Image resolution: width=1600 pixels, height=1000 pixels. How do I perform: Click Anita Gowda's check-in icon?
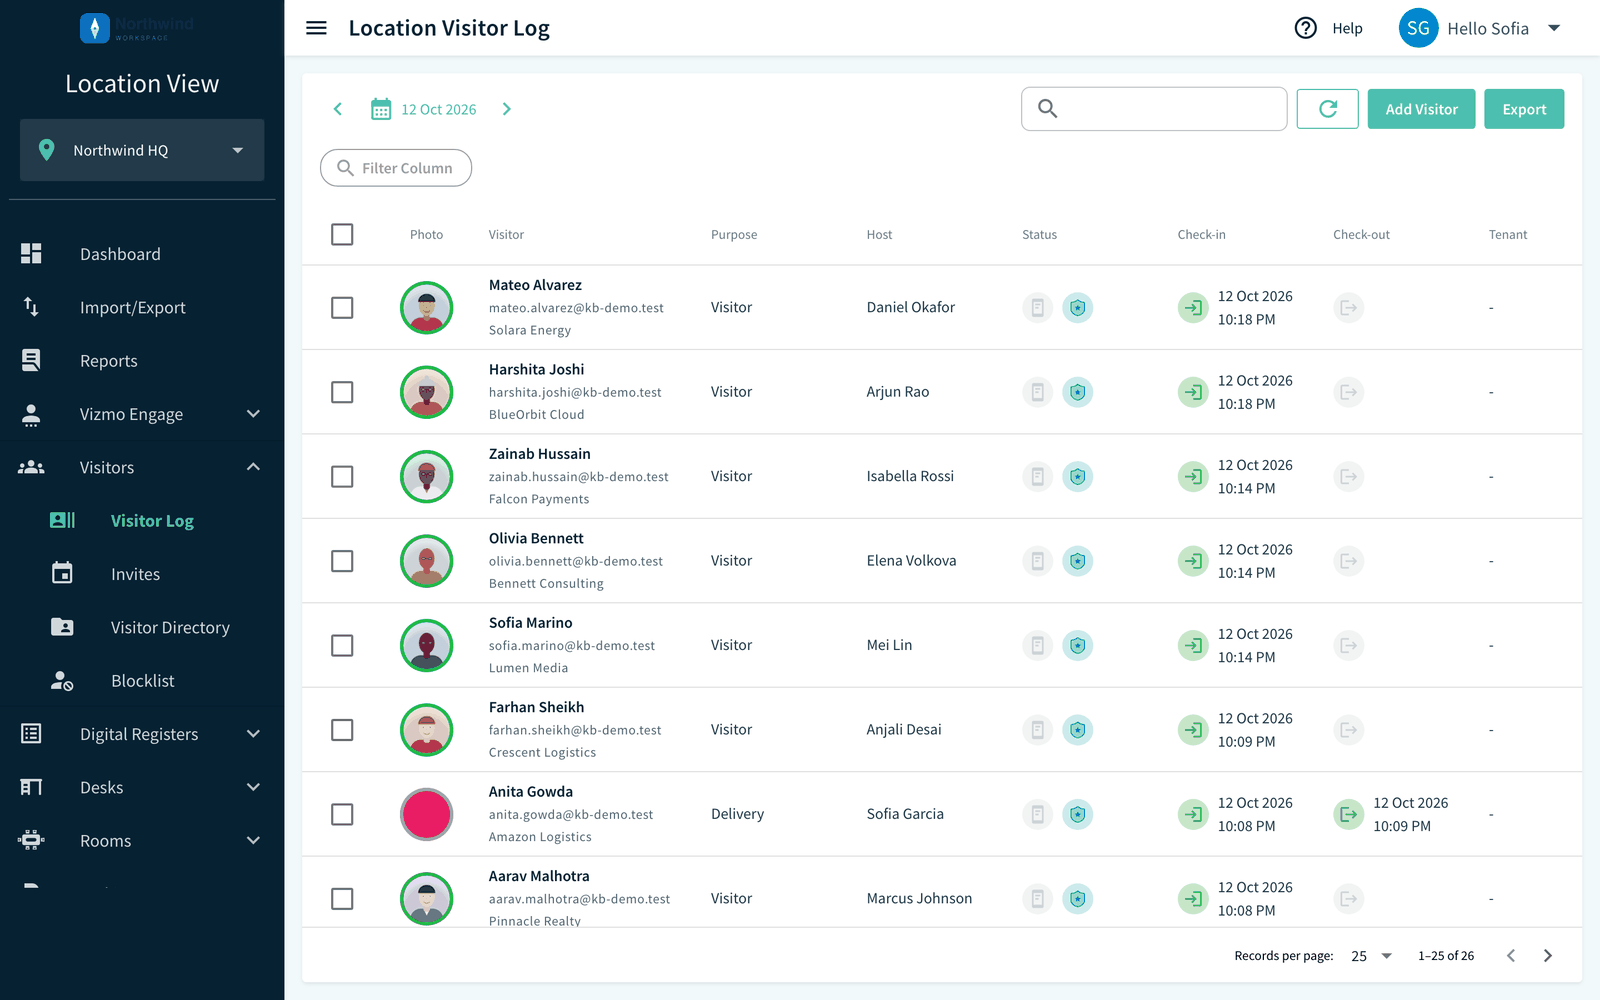coord(1192,814)
